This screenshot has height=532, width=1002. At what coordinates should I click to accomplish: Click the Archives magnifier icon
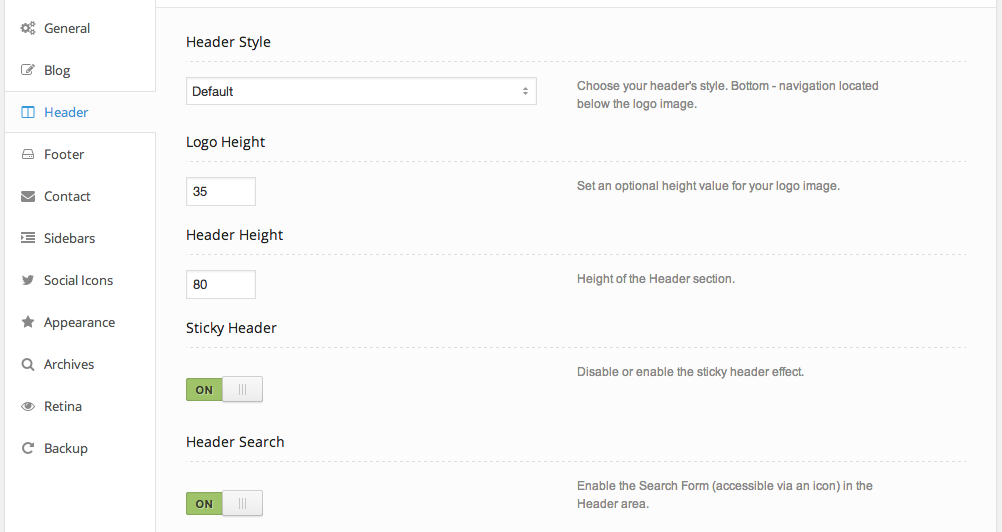(x=28, y=365)
